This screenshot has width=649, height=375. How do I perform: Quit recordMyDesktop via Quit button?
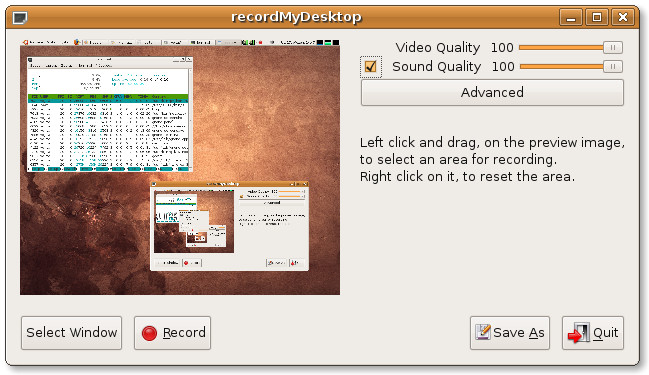(593, 333)
